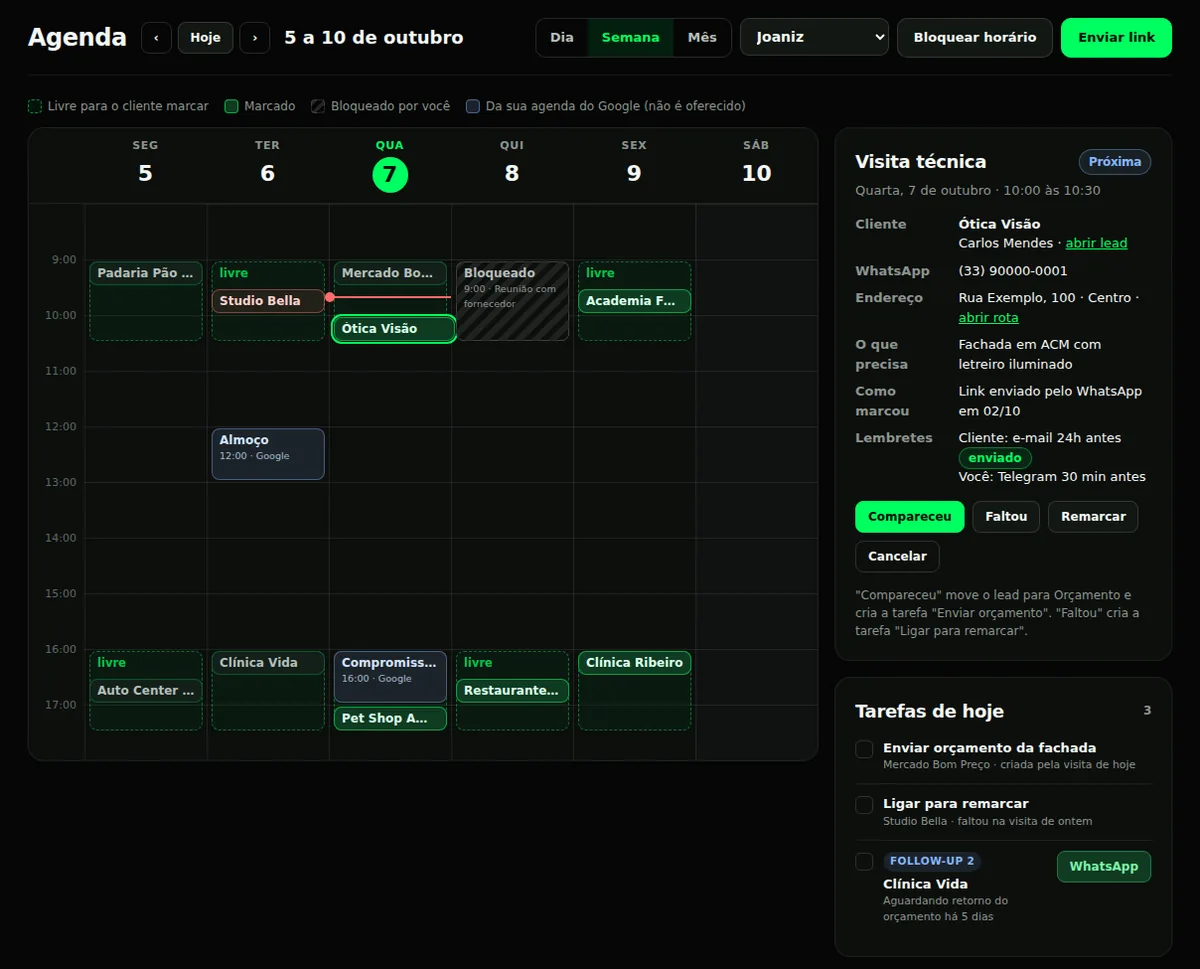This screenshot has width=1200, height=969.
Task: Click Cancelar button
Action: tap(897, 556)
